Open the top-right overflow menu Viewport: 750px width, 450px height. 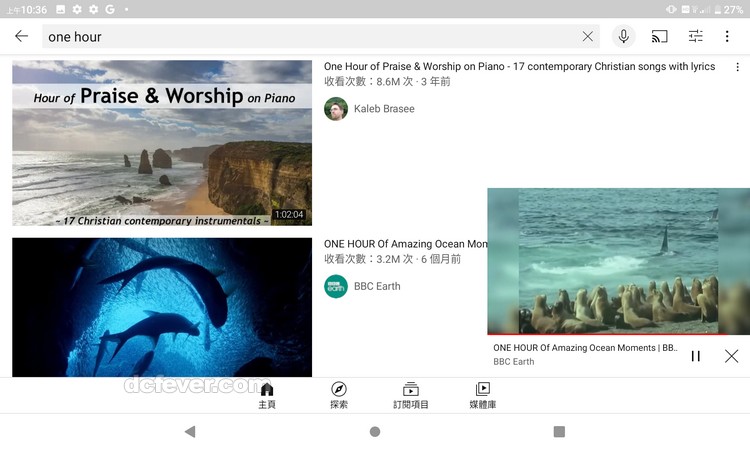pos(727,36)
